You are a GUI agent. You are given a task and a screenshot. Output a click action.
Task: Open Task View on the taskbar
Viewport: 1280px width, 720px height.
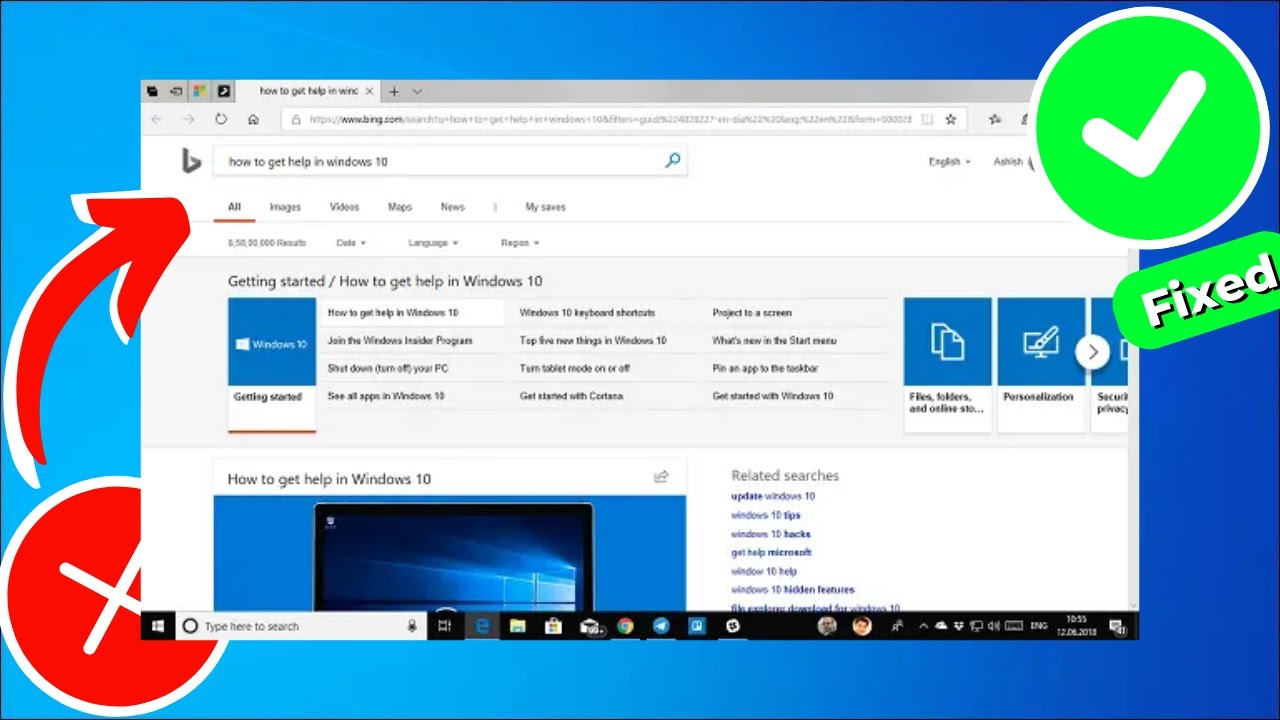445,626
